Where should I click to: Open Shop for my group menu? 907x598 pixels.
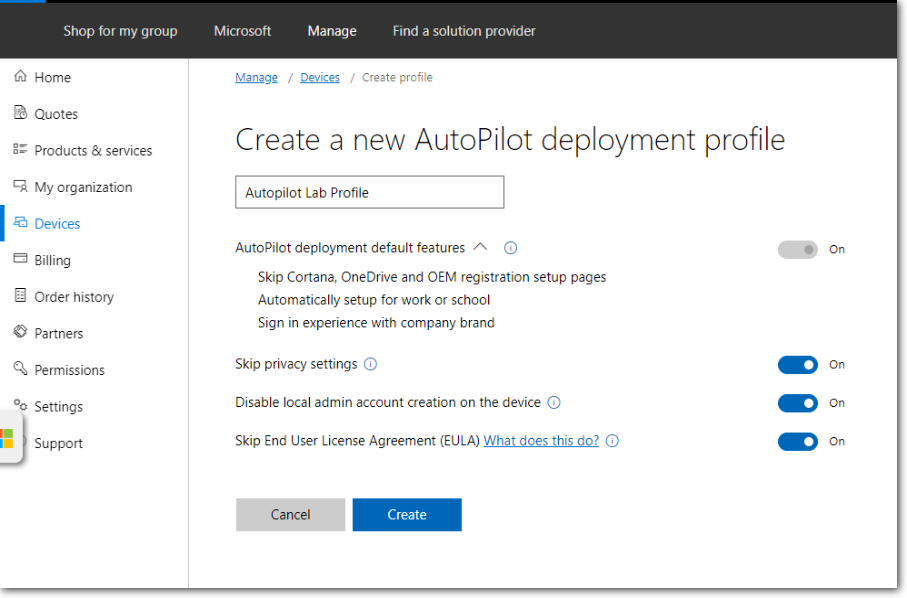point(120,31)
